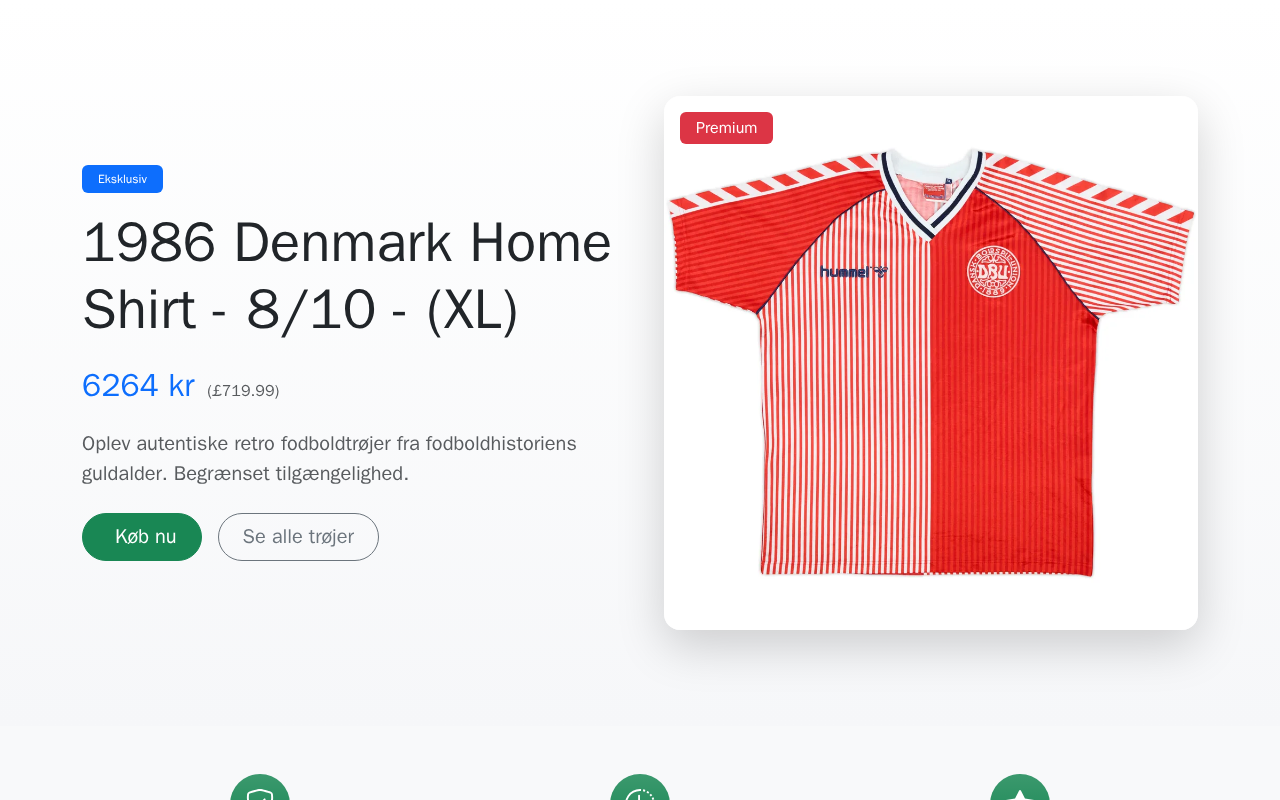Select the red Premium badge
The image size is (1280, 800).
pyautogui.click(x=726, y=128)
